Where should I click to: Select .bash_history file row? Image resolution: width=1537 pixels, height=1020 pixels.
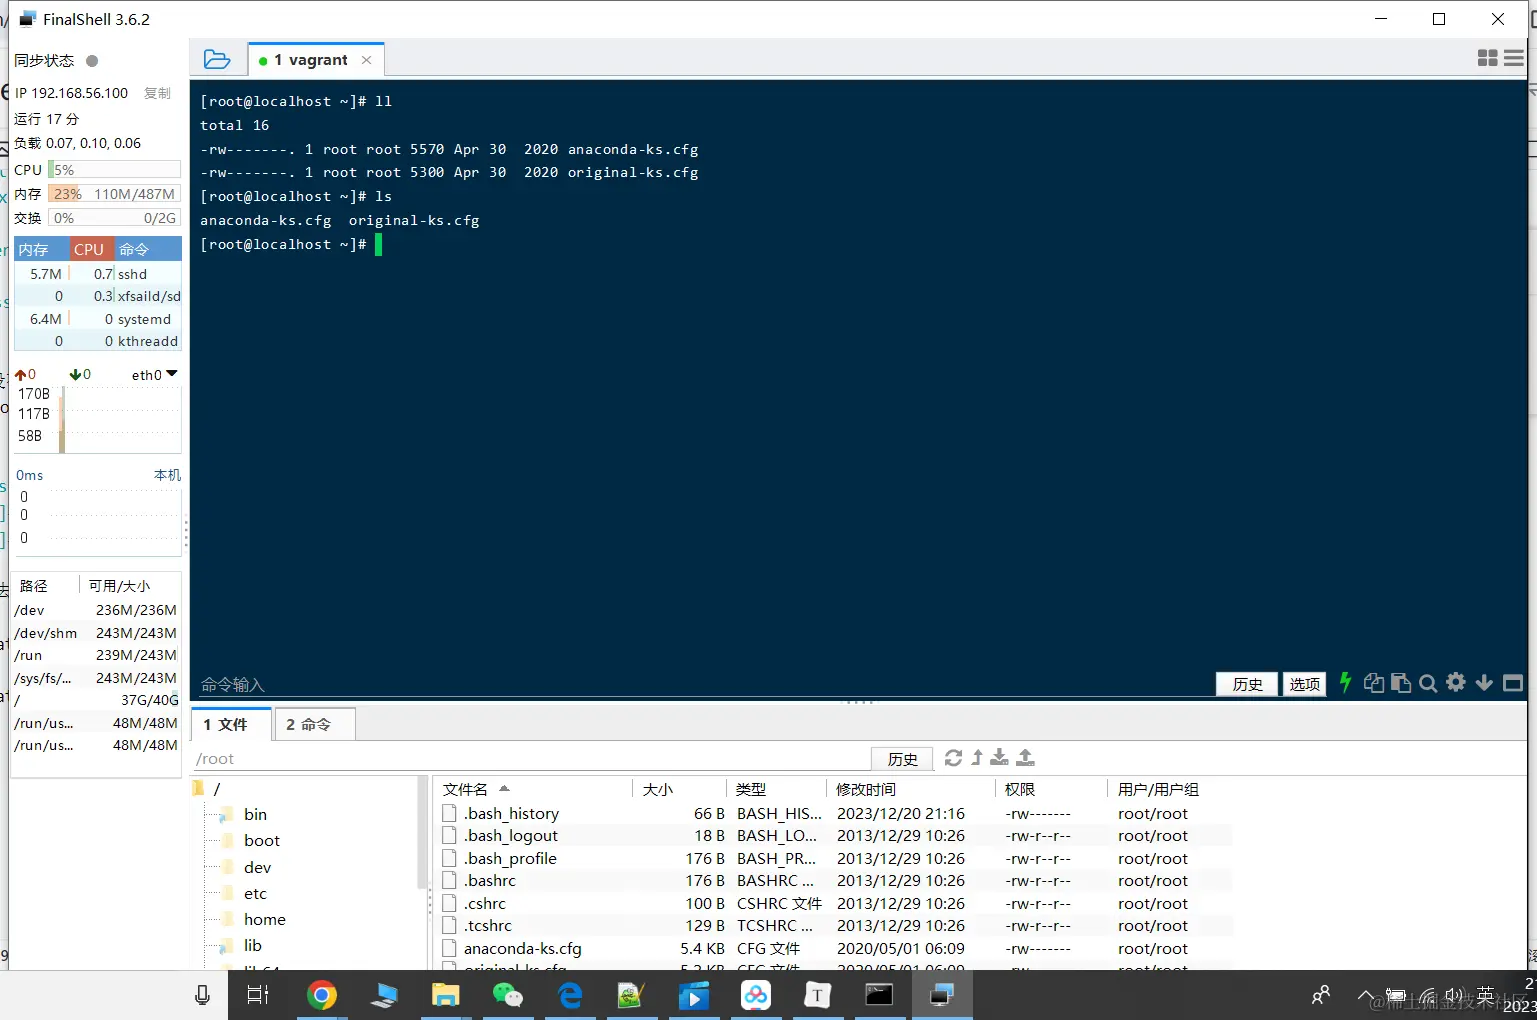pyautogui.click(x=835, y=814)
